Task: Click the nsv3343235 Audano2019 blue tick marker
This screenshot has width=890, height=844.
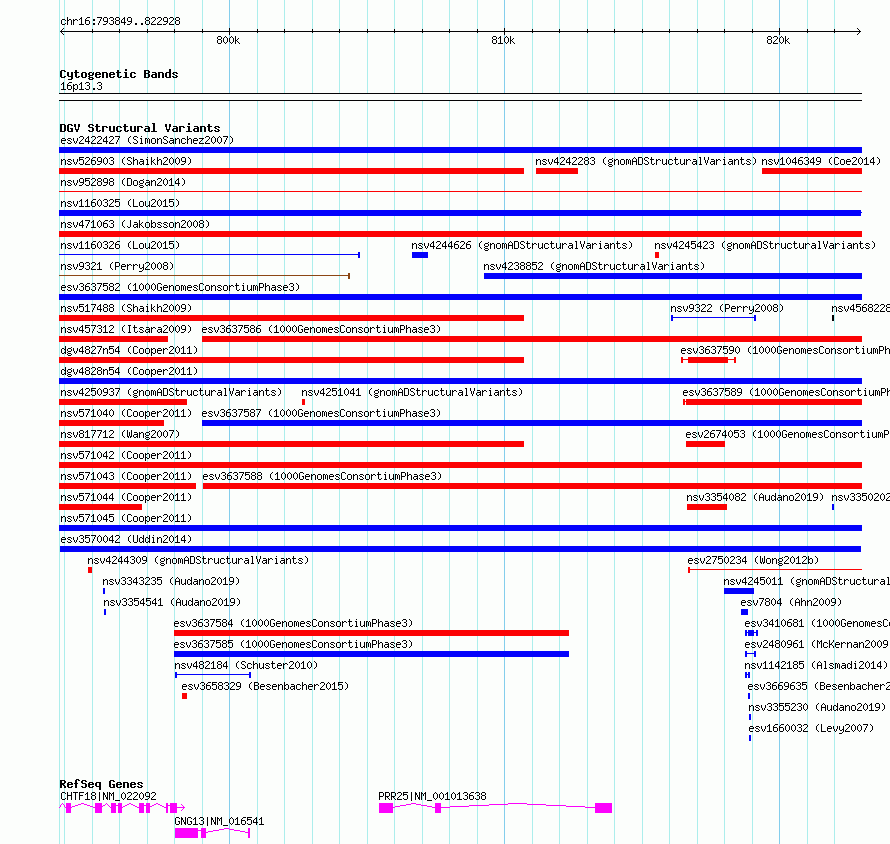Action: (x=104, y=591)
